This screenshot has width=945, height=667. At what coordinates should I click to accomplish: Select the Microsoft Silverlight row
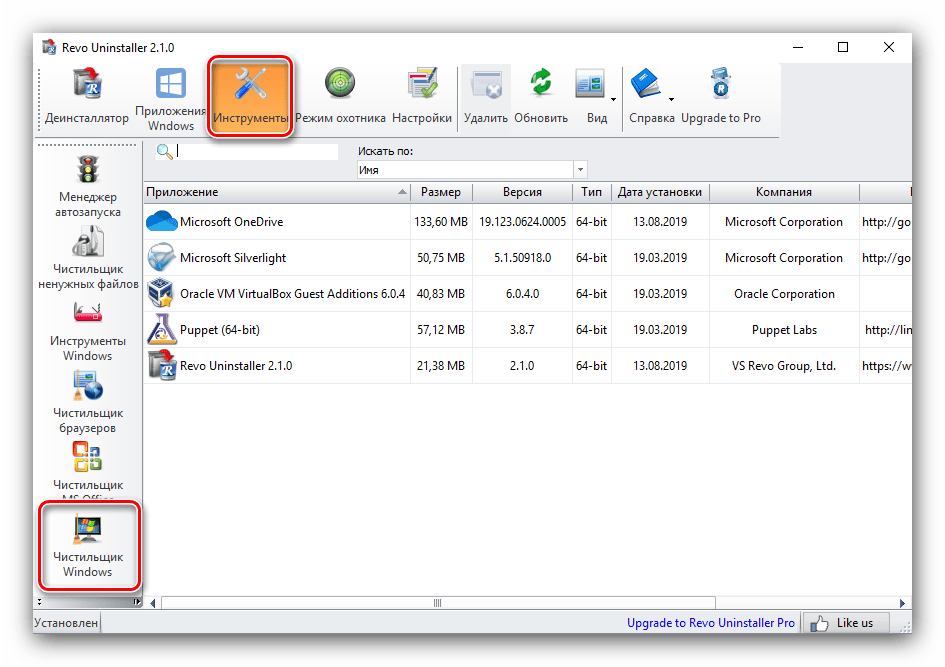pyautogui.click(x=233, y=258)
